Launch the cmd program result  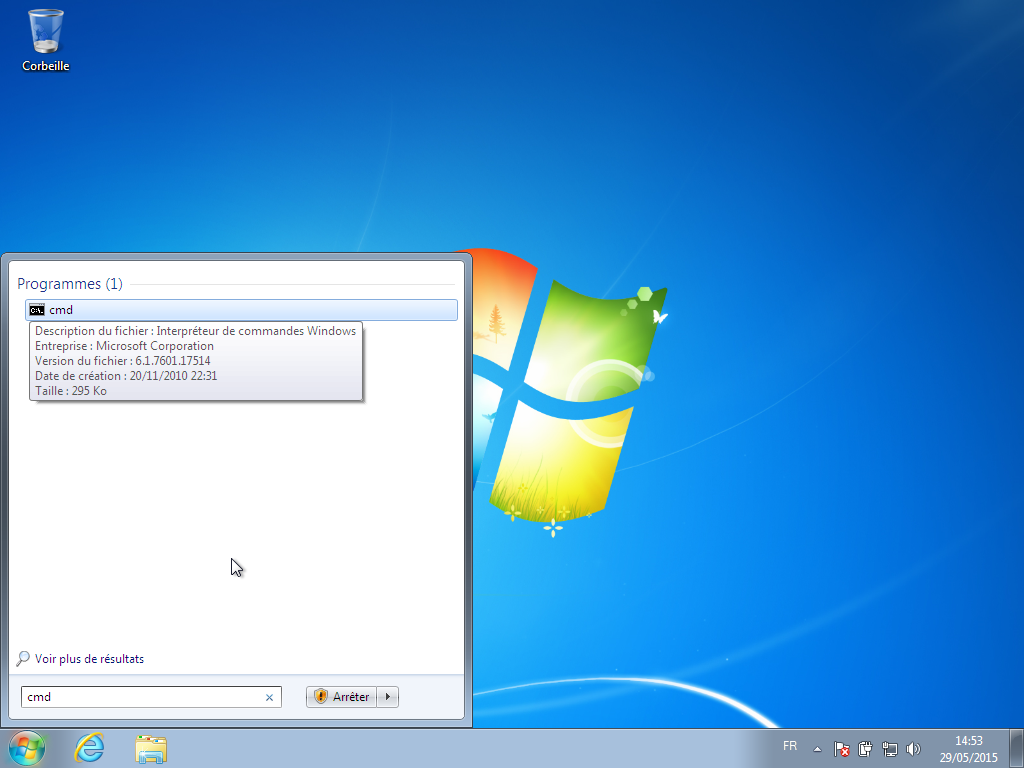[241, 310]
